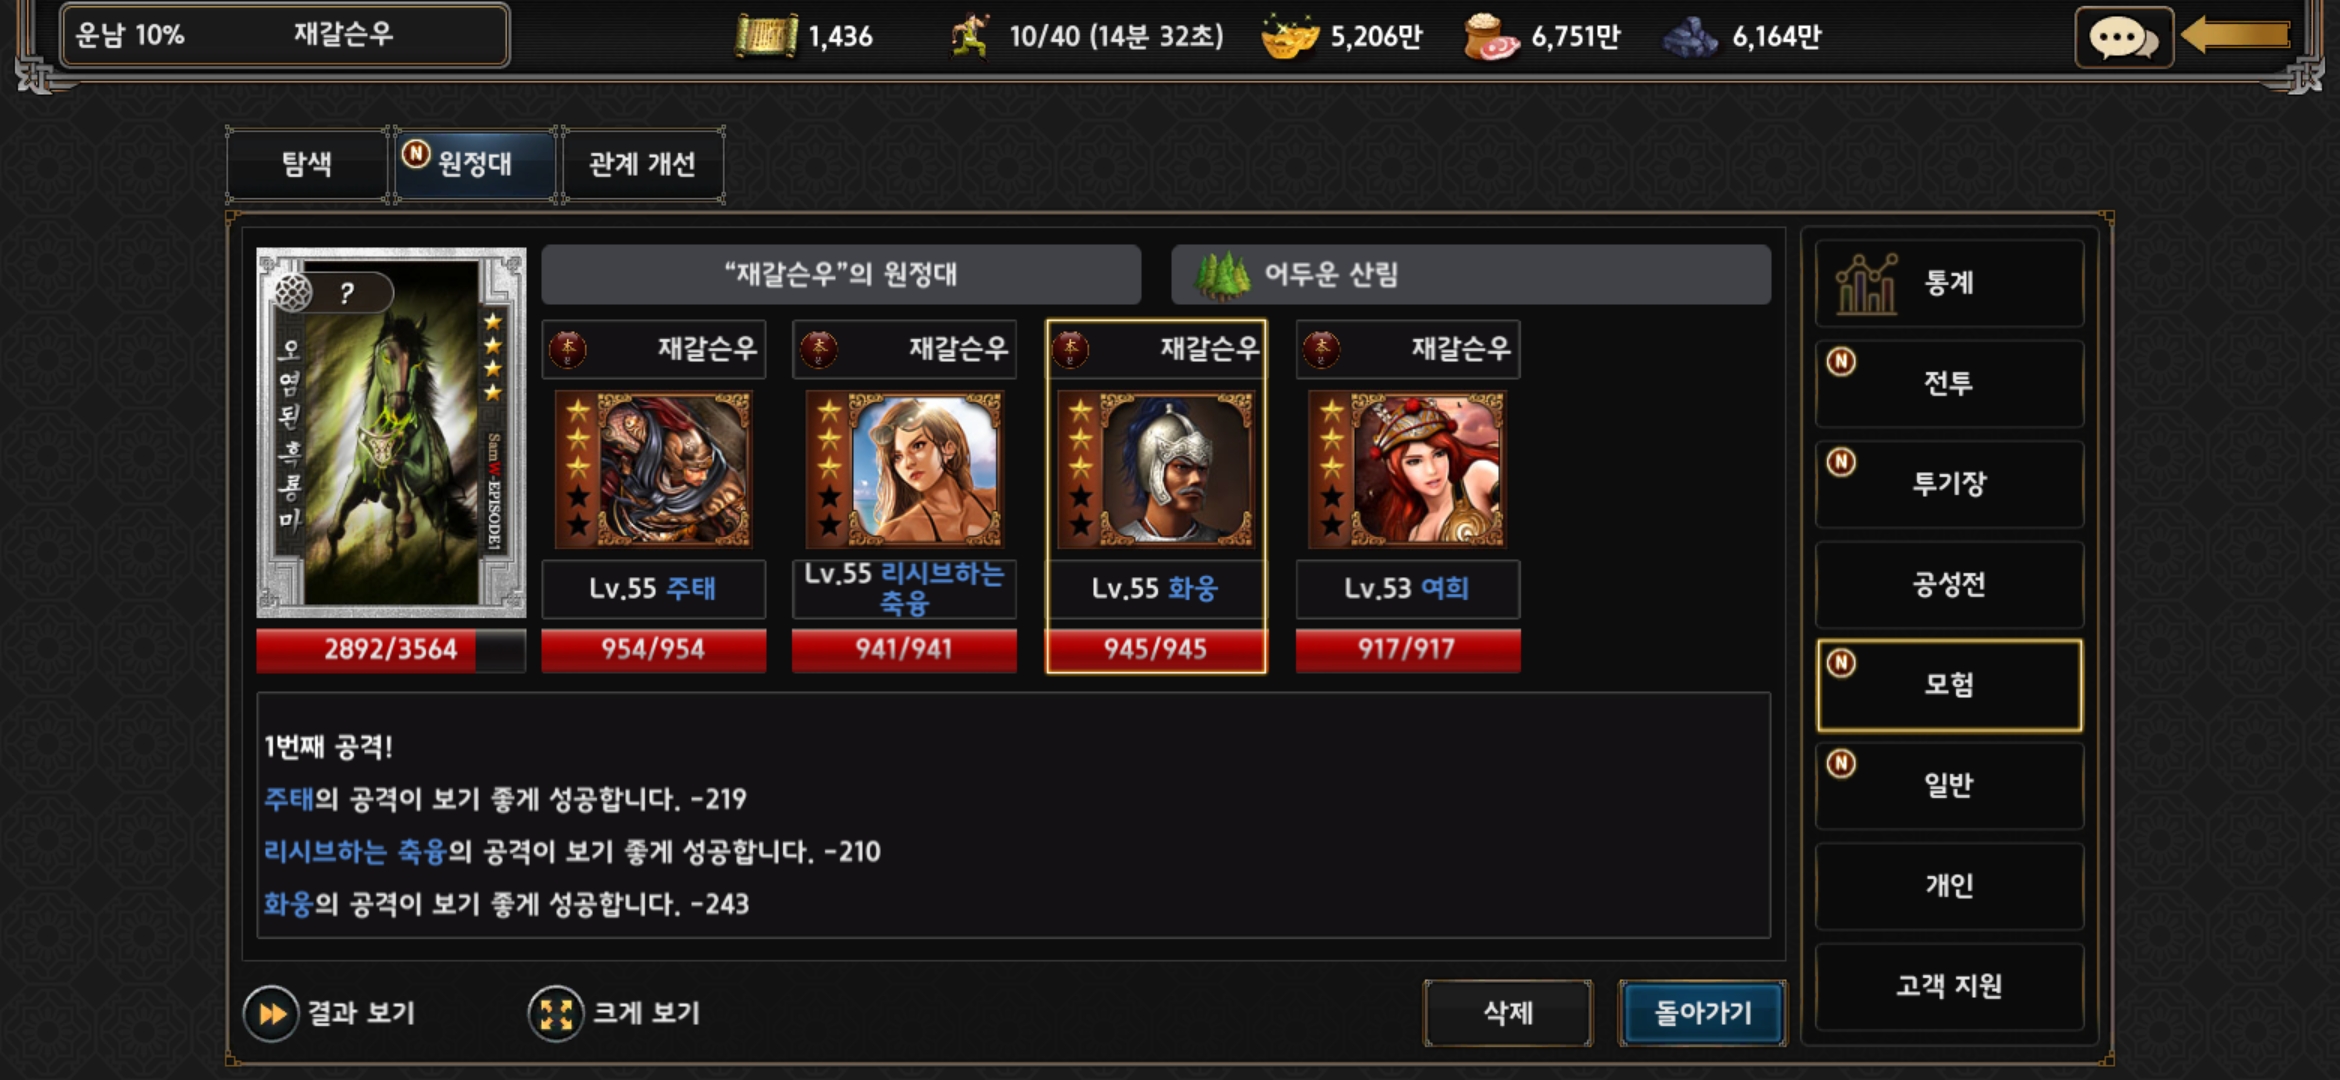Select the 여희 hero portrait
Viewport: 2340px width, 1080px height.
1408,470
